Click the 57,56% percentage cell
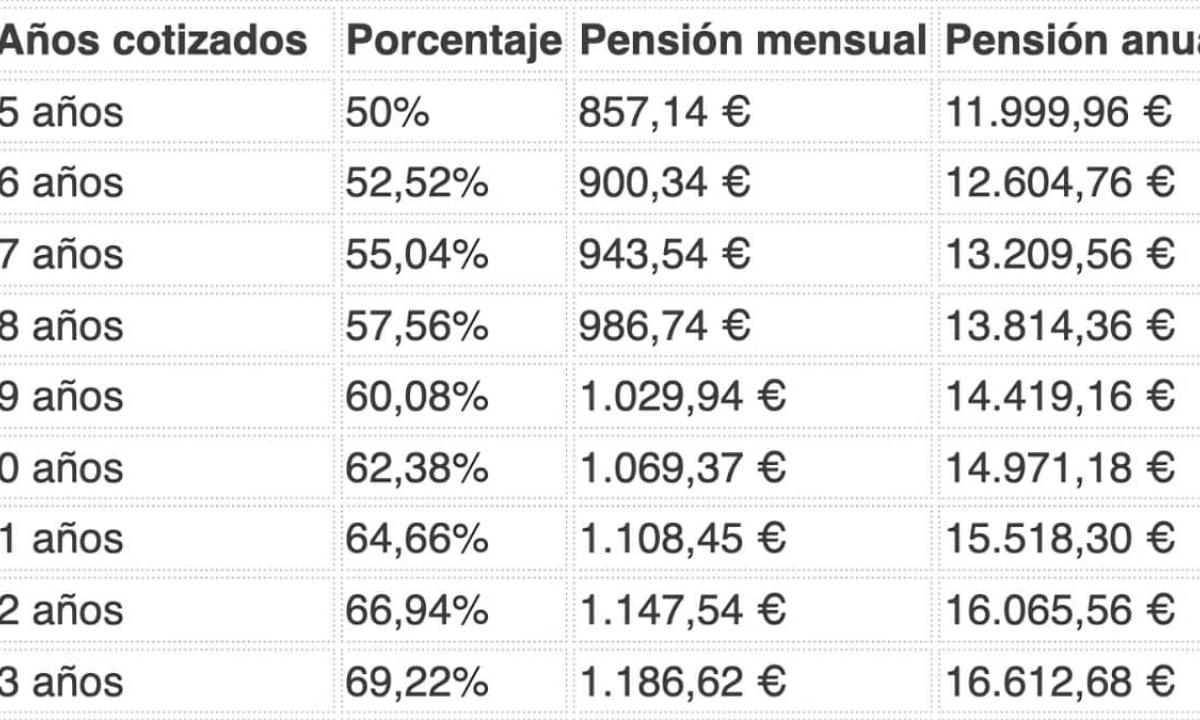The image size is (1200, 720). 417,326
